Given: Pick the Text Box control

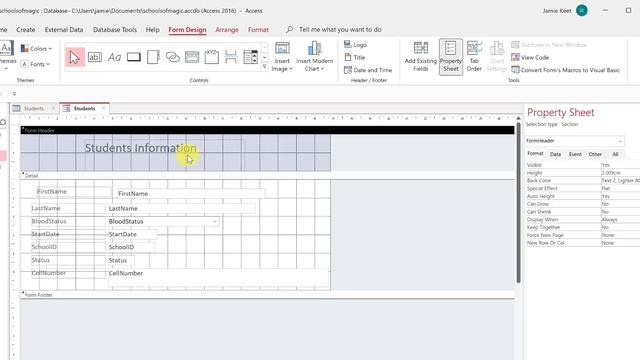Looking at the screenshot, I should click(x=95, y=57).
